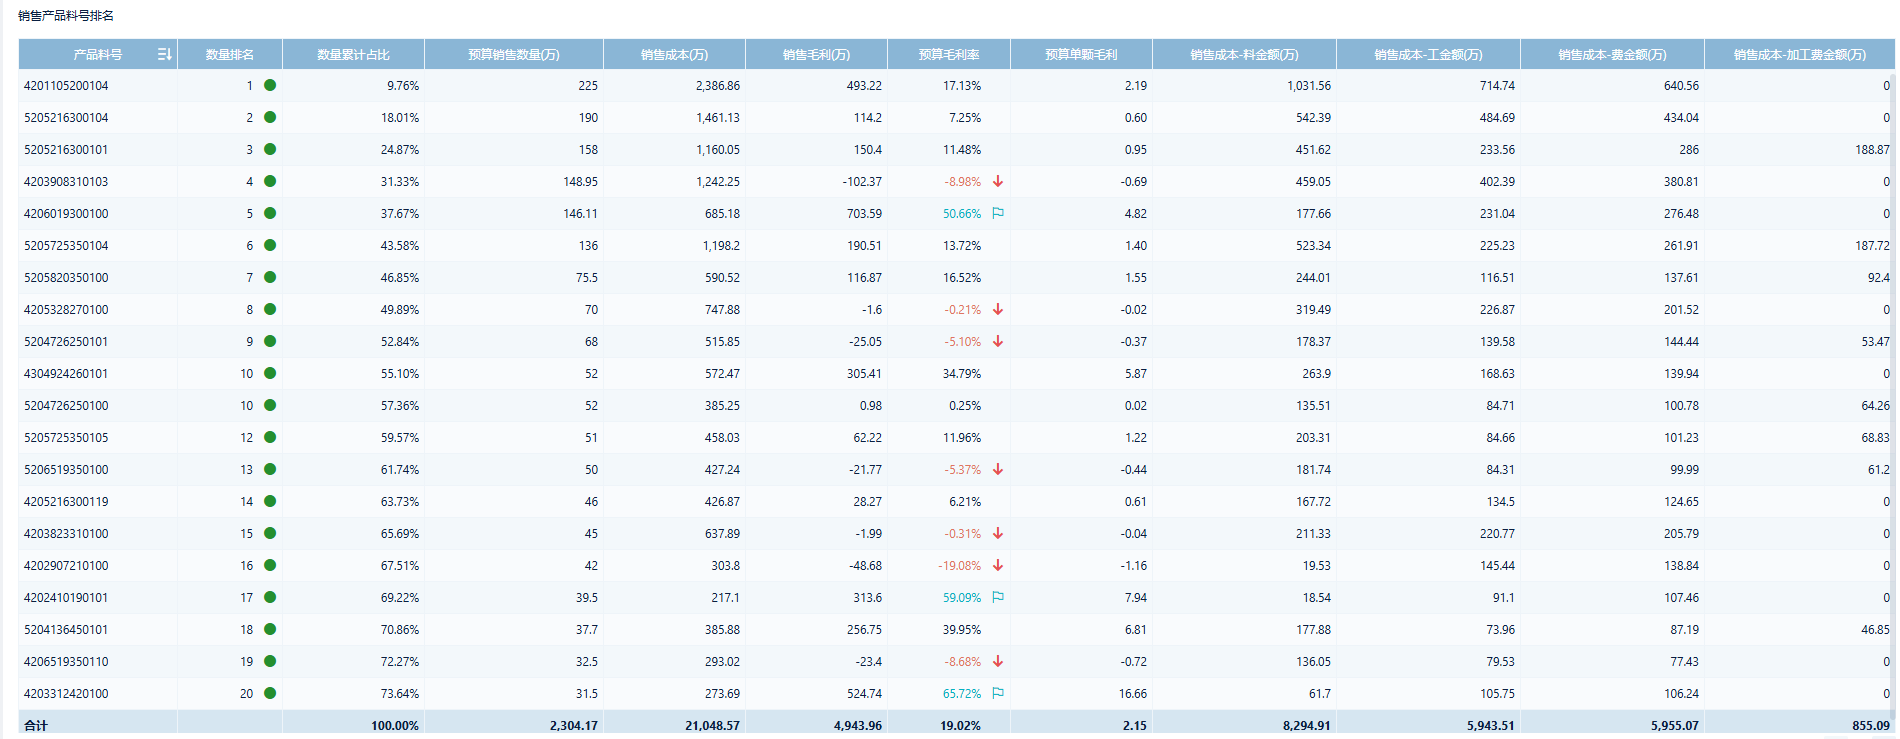Screen dimensions: 1900x739
Task: Click the flag icon next to 50.66%
Action: point(998,214)
